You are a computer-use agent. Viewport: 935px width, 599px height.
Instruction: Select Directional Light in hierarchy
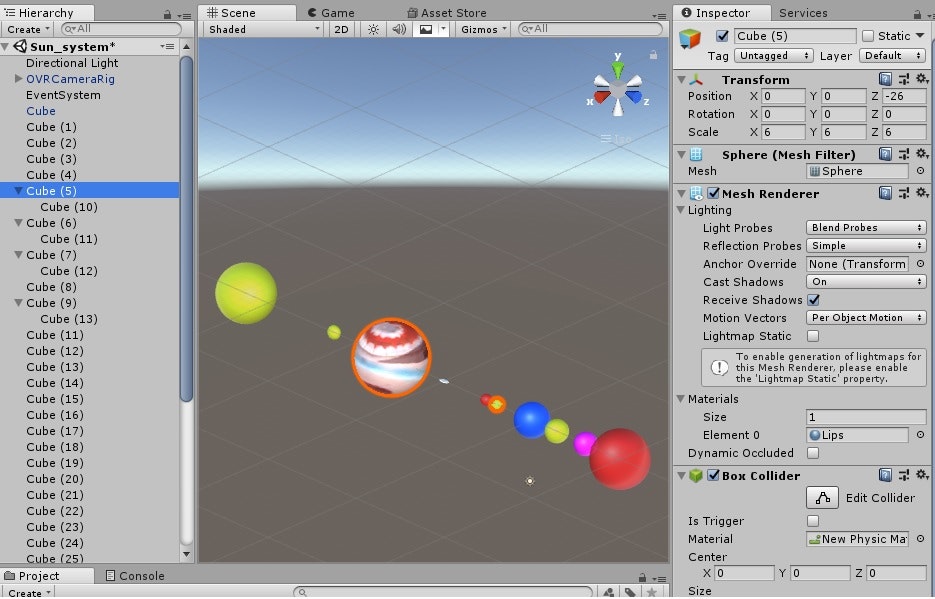point(72,63)
